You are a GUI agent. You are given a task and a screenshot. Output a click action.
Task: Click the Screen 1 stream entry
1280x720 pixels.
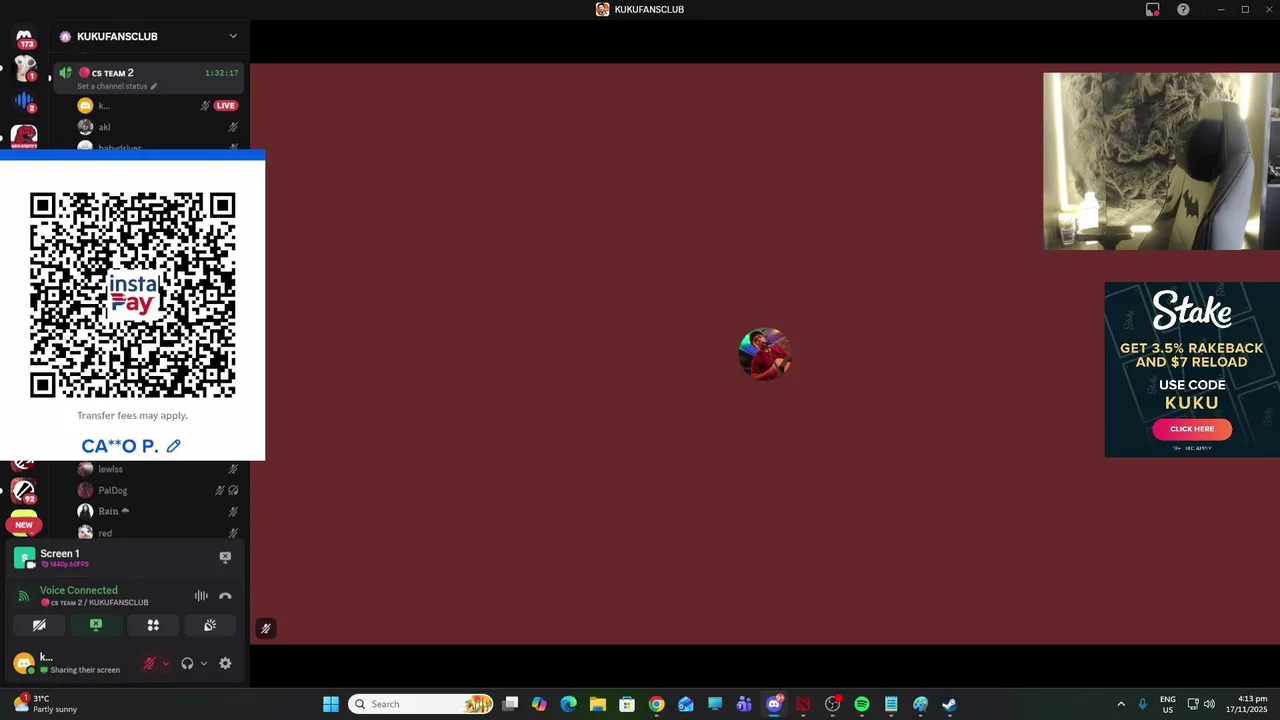click(60, 557)
